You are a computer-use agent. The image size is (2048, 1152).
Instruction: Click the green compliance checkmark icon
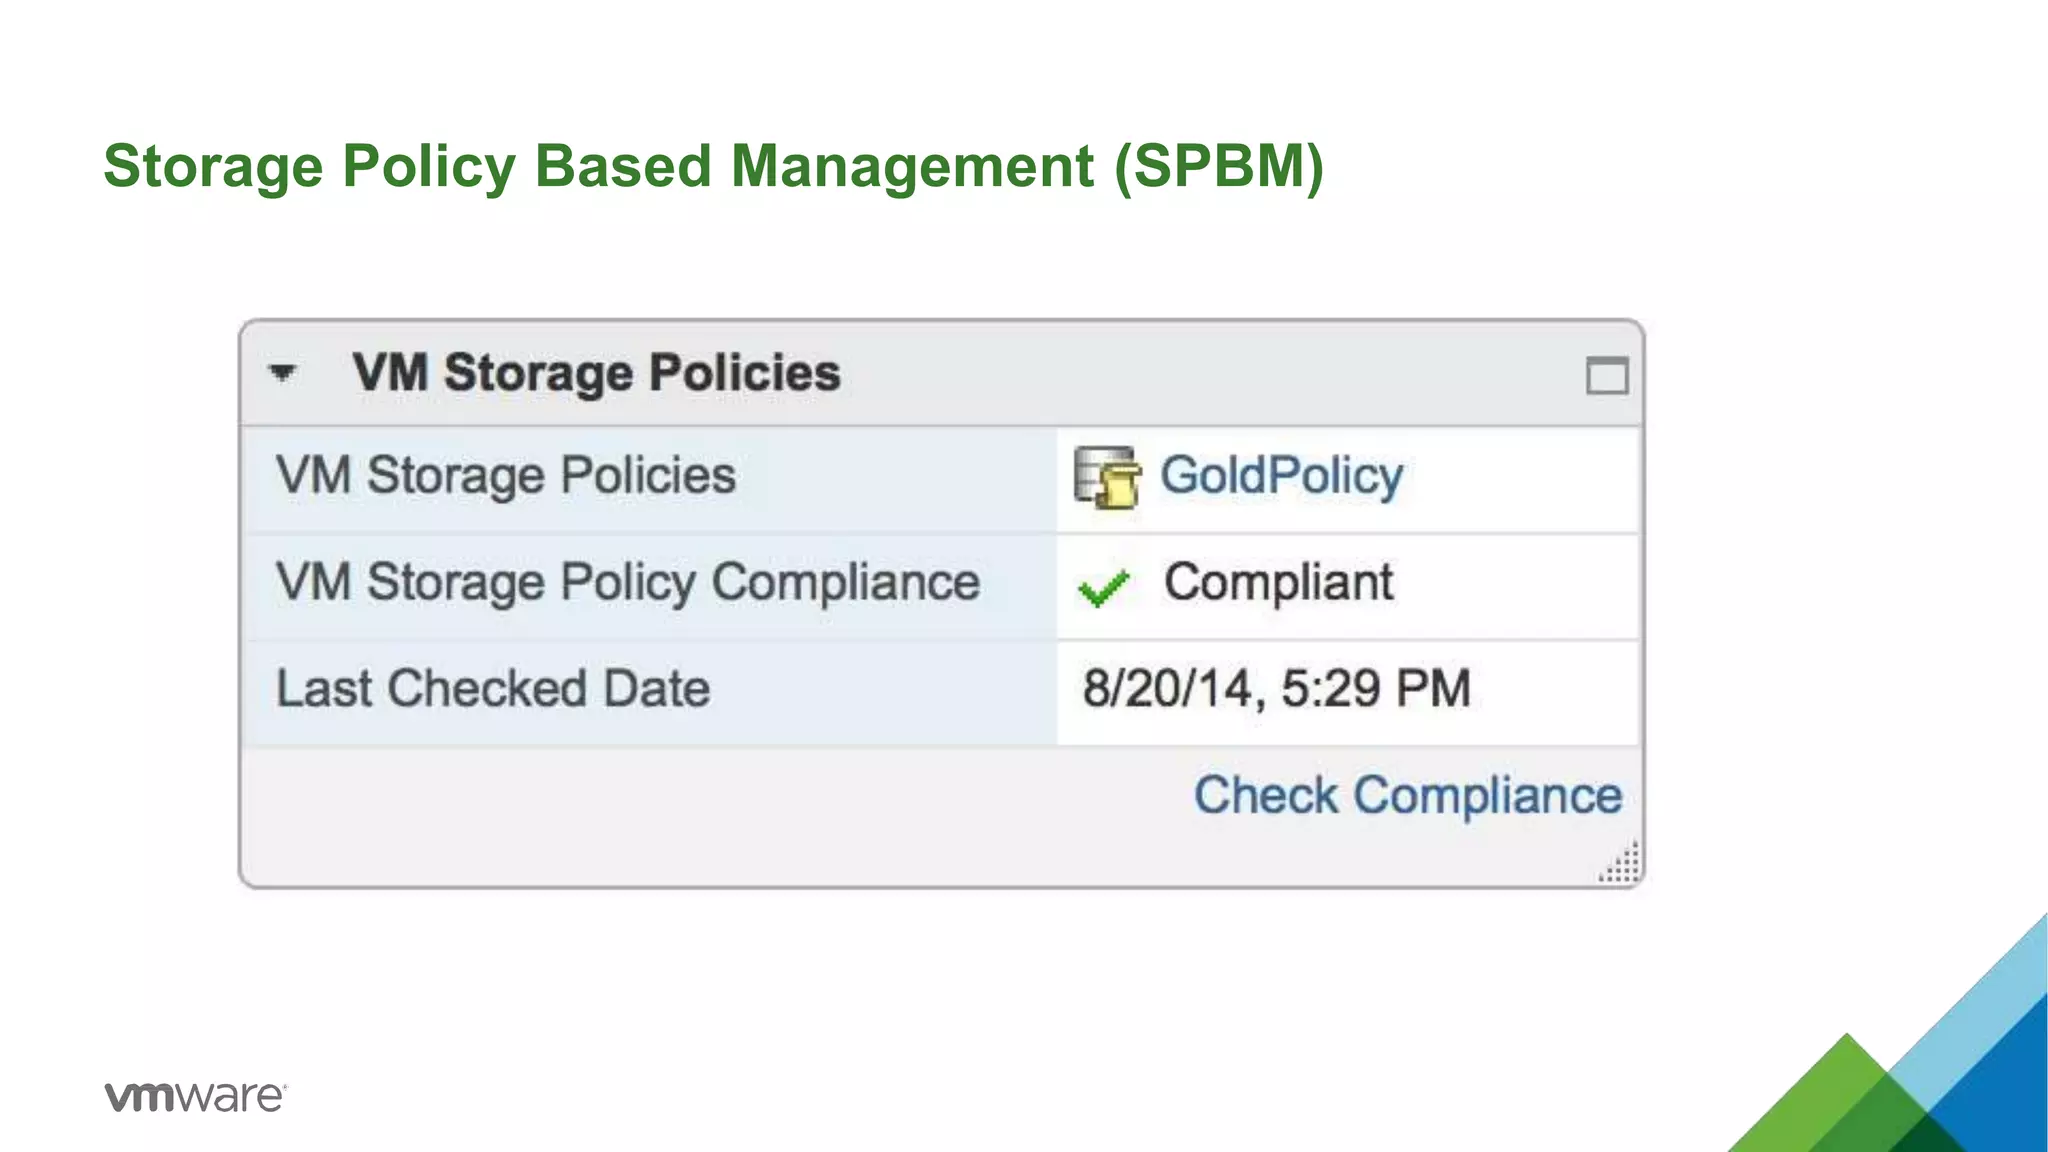point(1104,587)
